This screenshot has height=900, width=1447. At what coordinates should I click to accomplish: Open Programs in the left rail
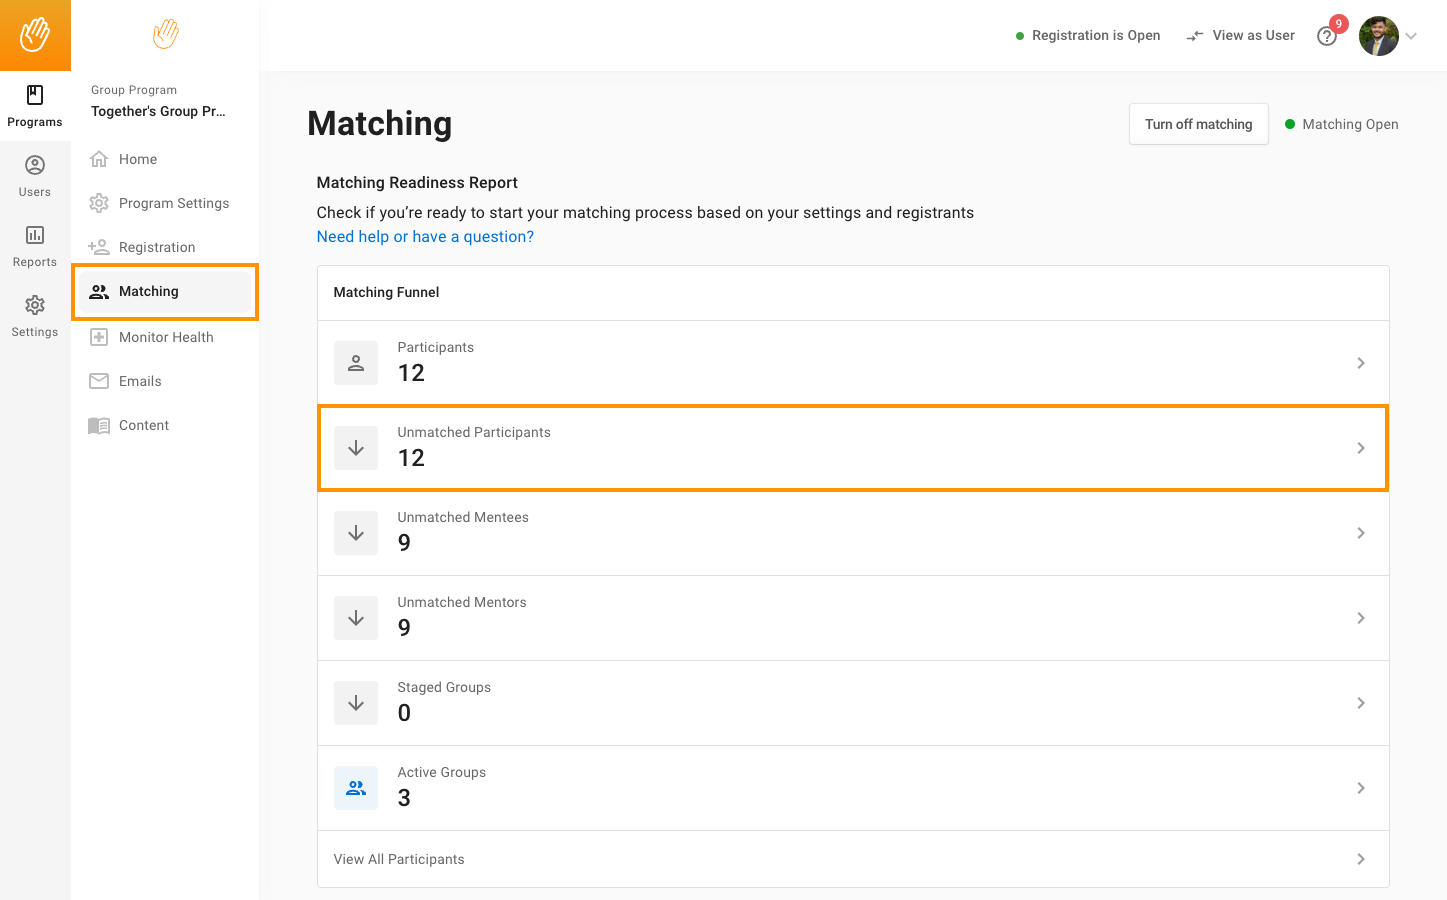click(35, 106)
